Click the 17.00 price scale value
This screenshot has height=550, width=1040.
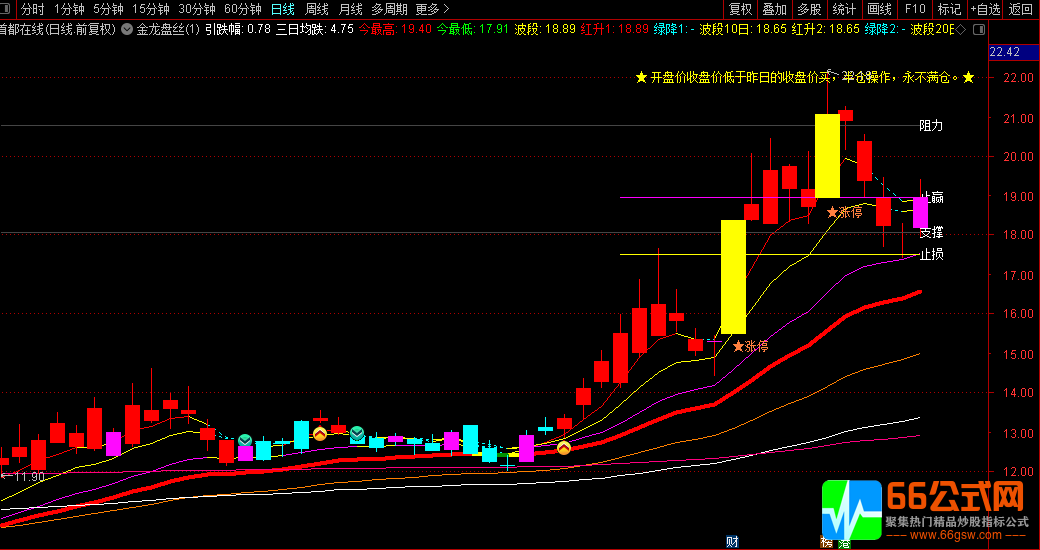click(1018, 275)
